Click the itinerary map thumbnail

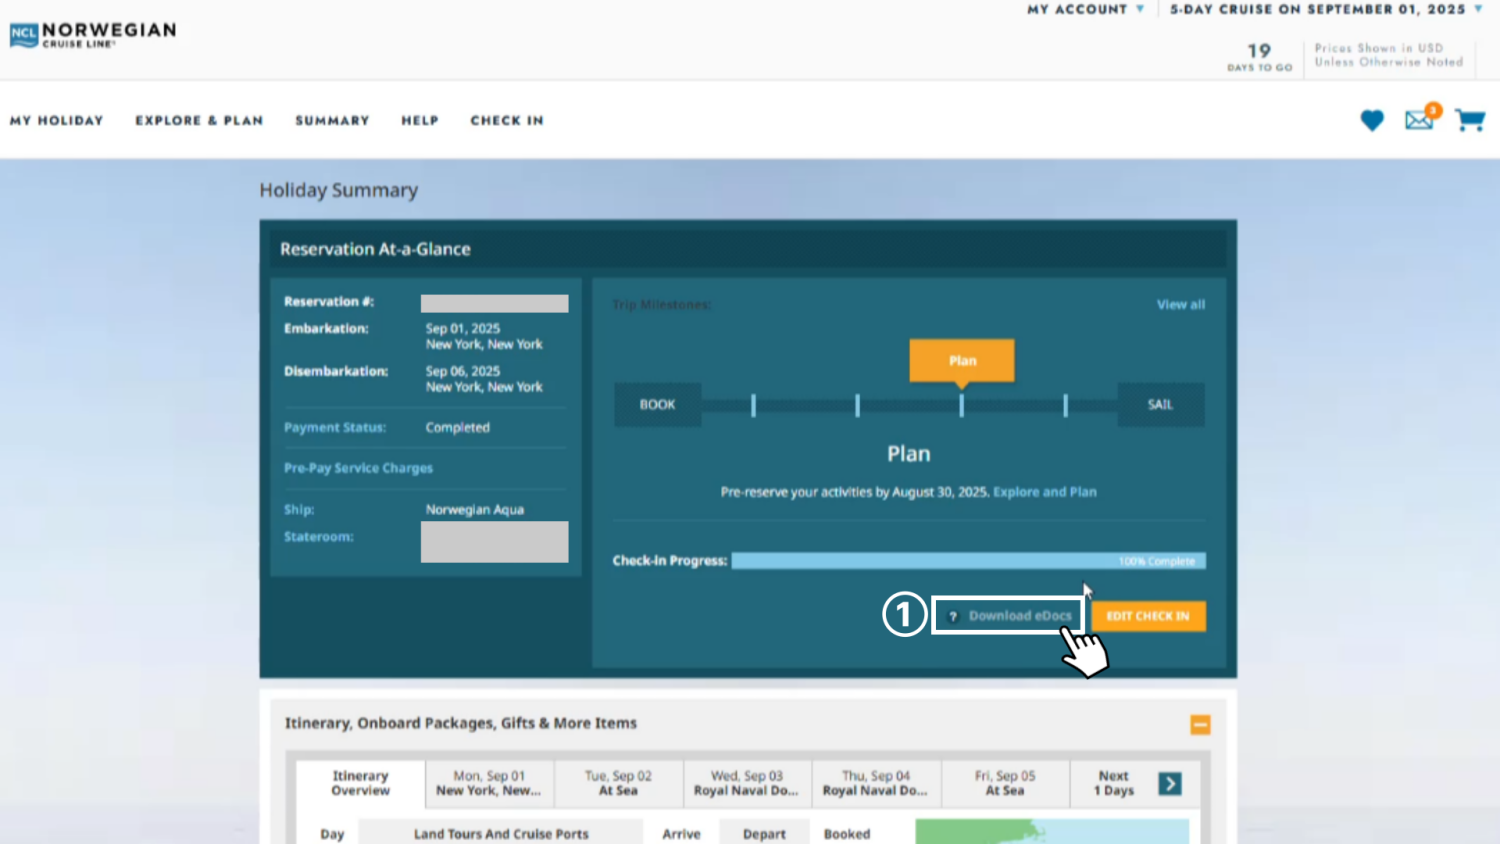(1052, 832)
